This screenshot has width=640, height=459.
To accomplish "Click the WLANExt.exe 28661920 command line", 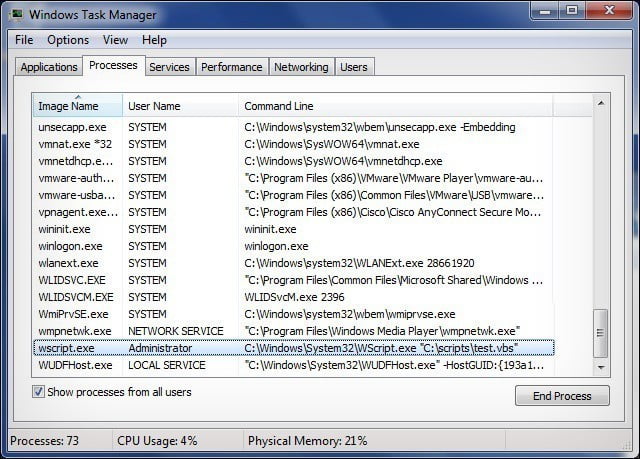I will (359, 263).
